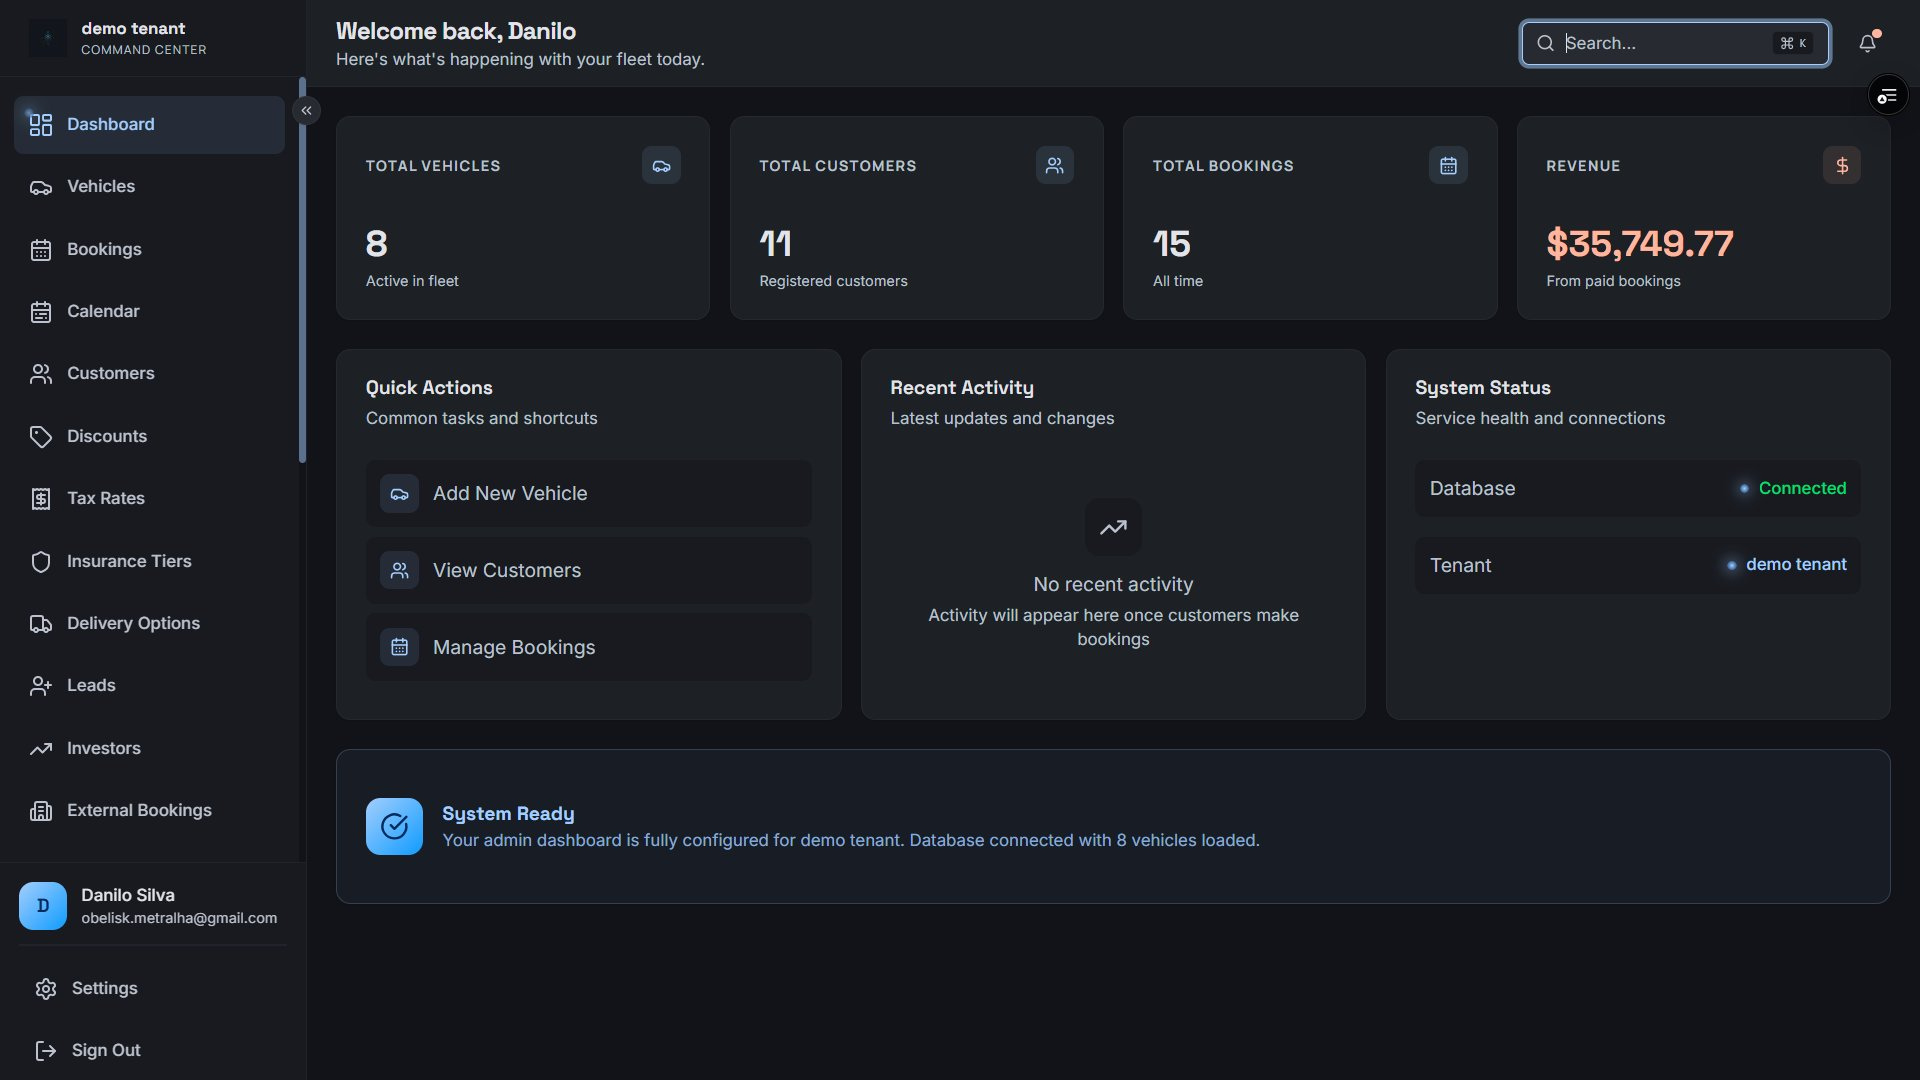Open the Dashboard menu item
Viewport: 1920px width, 1080px height.
149,125
